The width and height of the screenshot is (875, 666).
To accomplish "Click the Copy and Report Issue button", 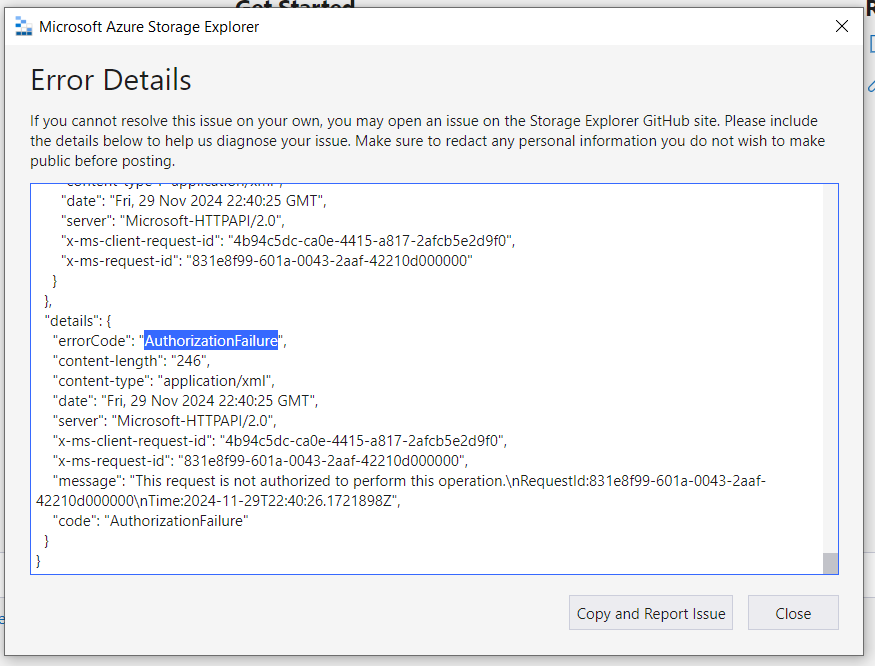I will [x=651, y=613].
